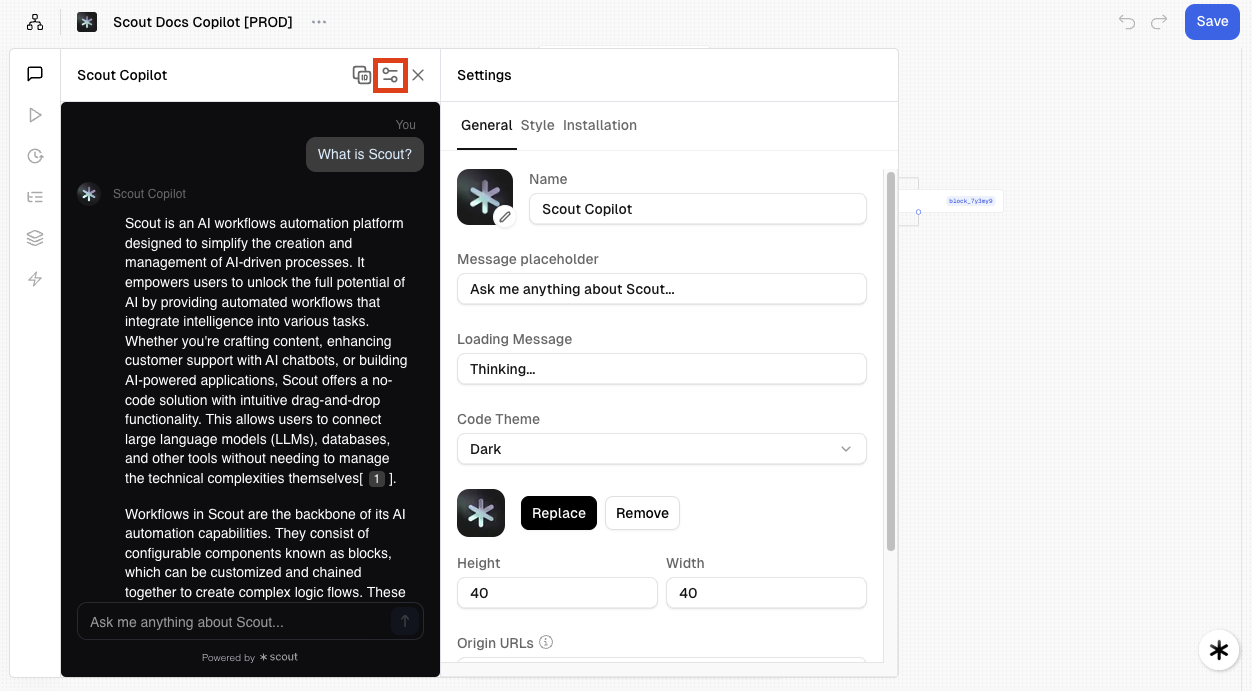The width and height of the screenshot is (1252, 691).
Task: Edit the Loading Message field showing Thinking...
Action: pyautogui.click(x=661, y=369)
